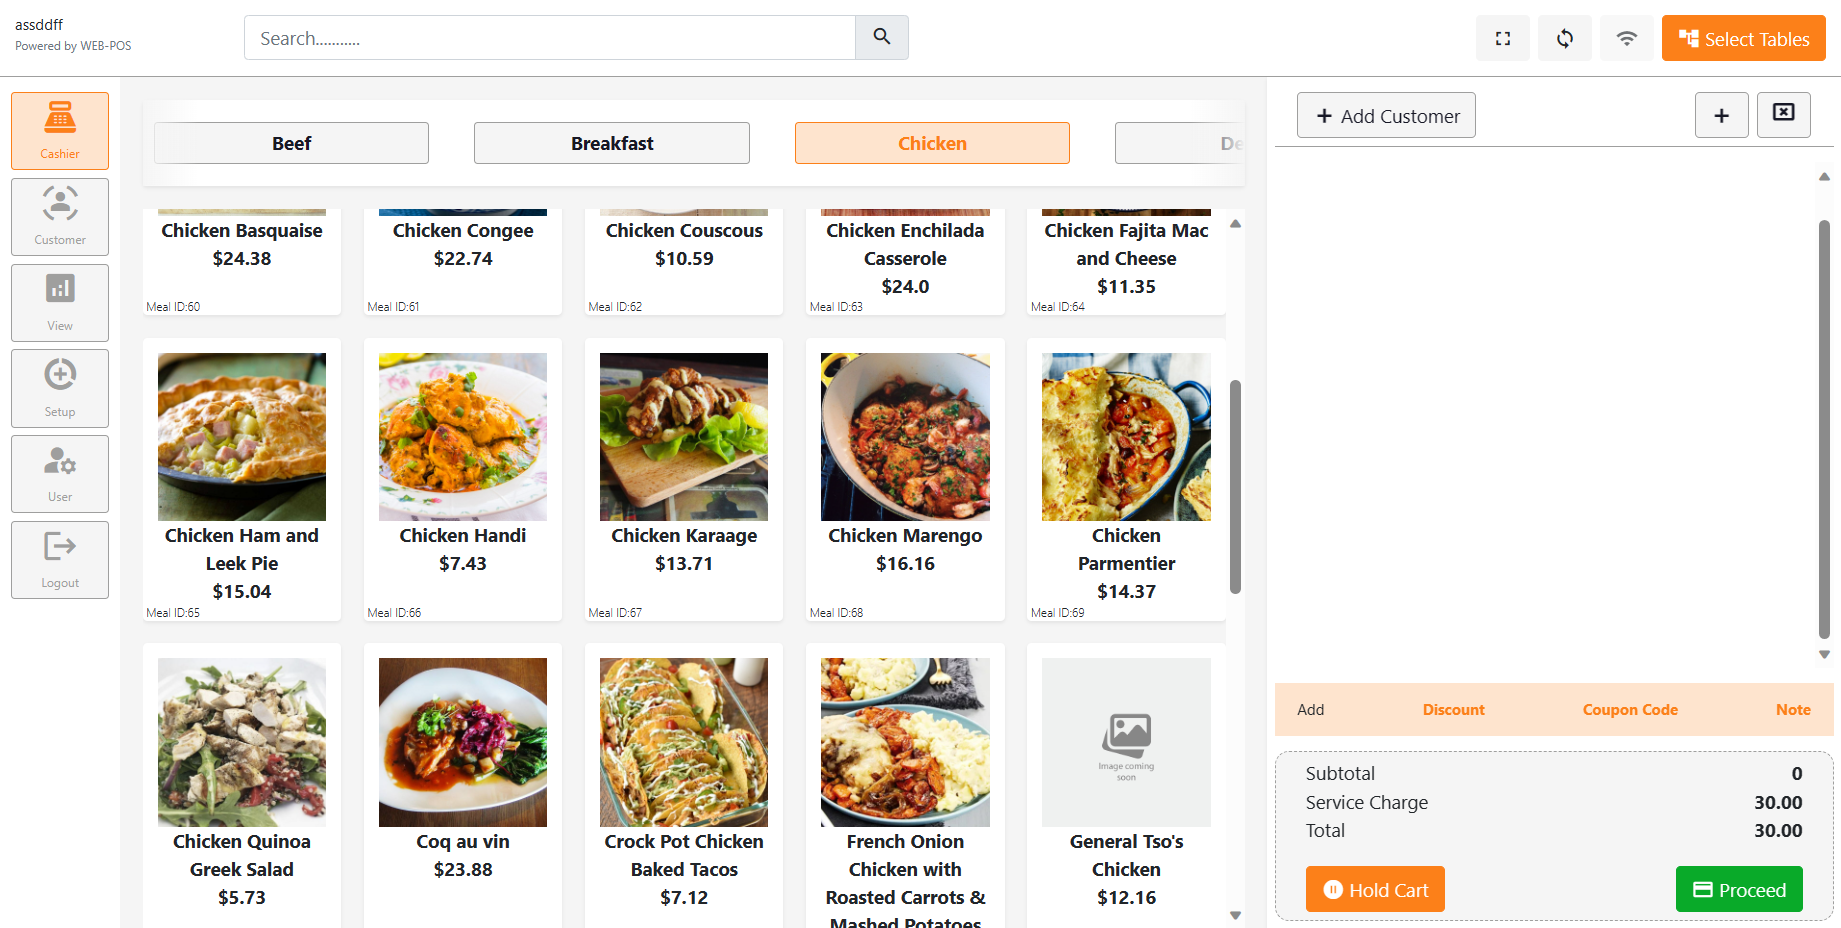Open the Discount tab in the cart
1841x928 pixels.
[x=1453, y=709]
